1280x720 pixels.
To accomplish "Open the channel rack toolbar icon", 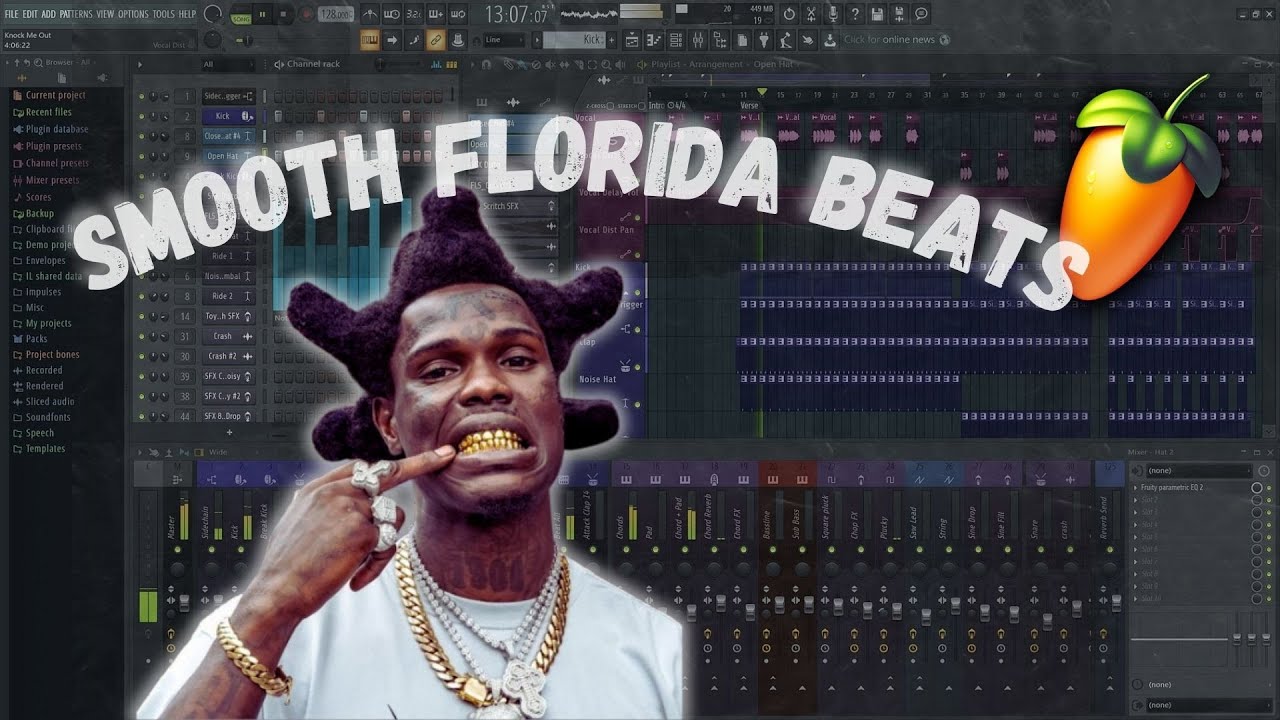I will point(675,40).
